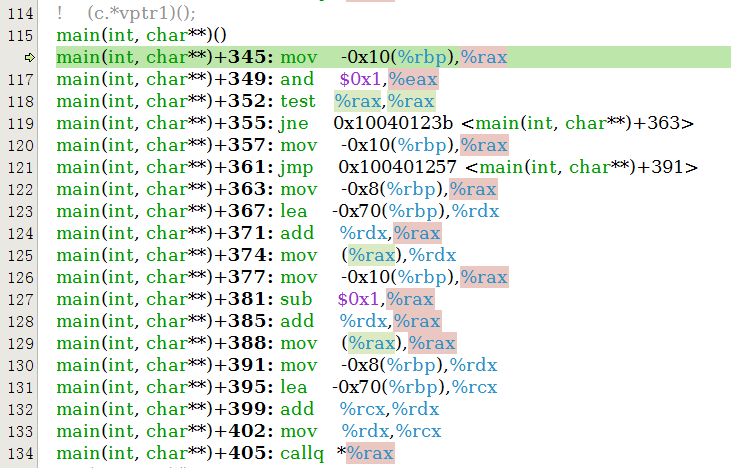Select the callq *%rax instruction at main+405
The width and height of the screenshot is (731, 468).
301,453
